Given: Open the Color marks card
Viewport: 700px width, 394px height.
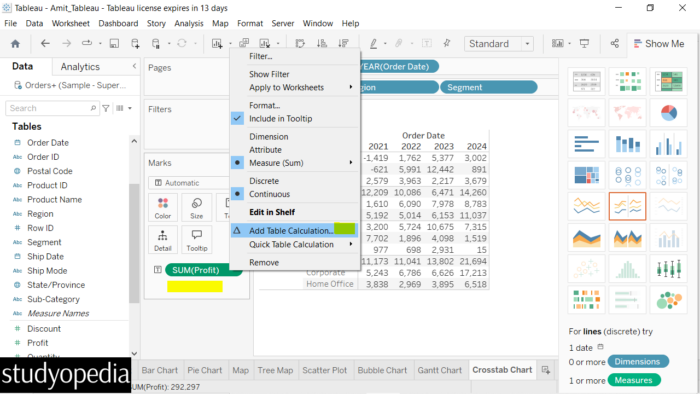Looking at the screenshot, I should click(x=162, y=208).
